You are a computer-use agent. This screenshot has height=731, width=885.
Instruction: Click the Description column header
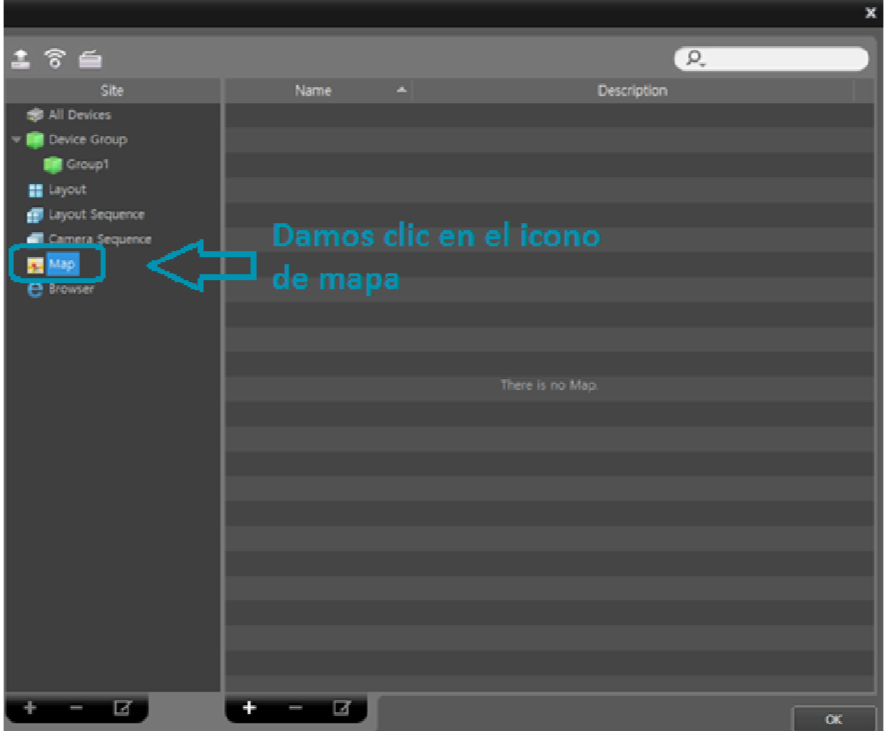[x=633, y=91]
